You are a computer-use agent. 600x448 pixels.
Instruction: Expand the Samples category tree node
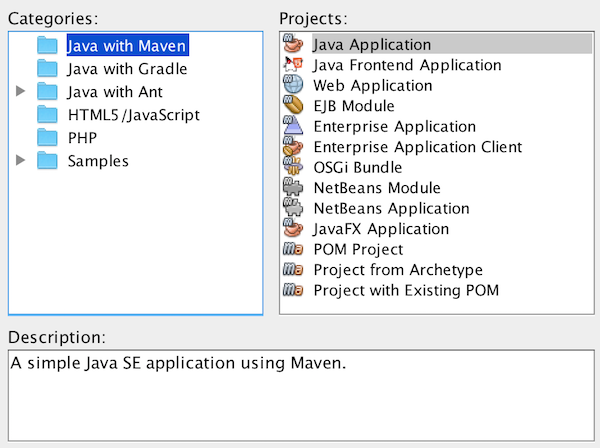click(21, 161)
